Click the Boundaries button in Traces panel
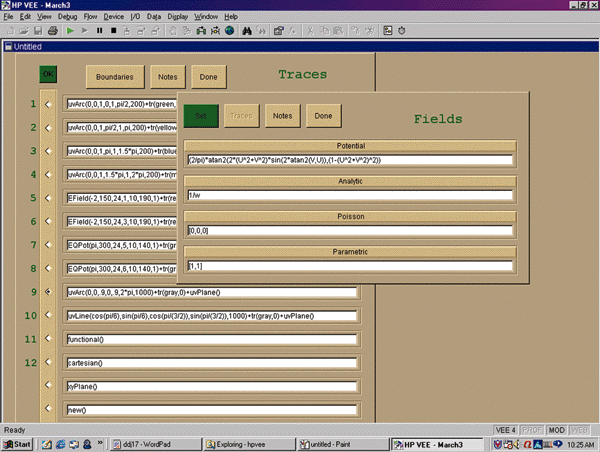Viewport: 600px width, 452px height. tap(115, 76)
